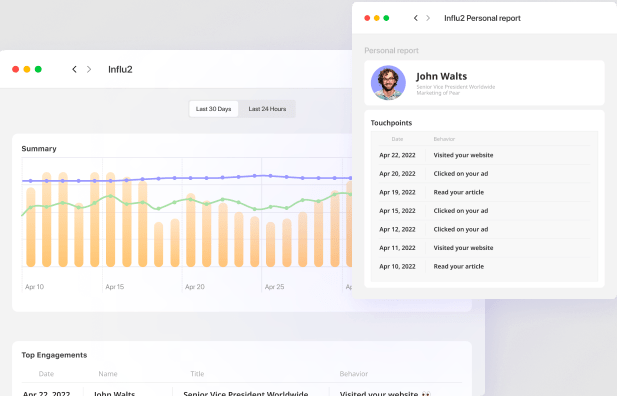Viewport: 617px width, 396px height.
Task: Click 'Clicked on your ad' for Apr 15
Action: [x=461, y=211]
